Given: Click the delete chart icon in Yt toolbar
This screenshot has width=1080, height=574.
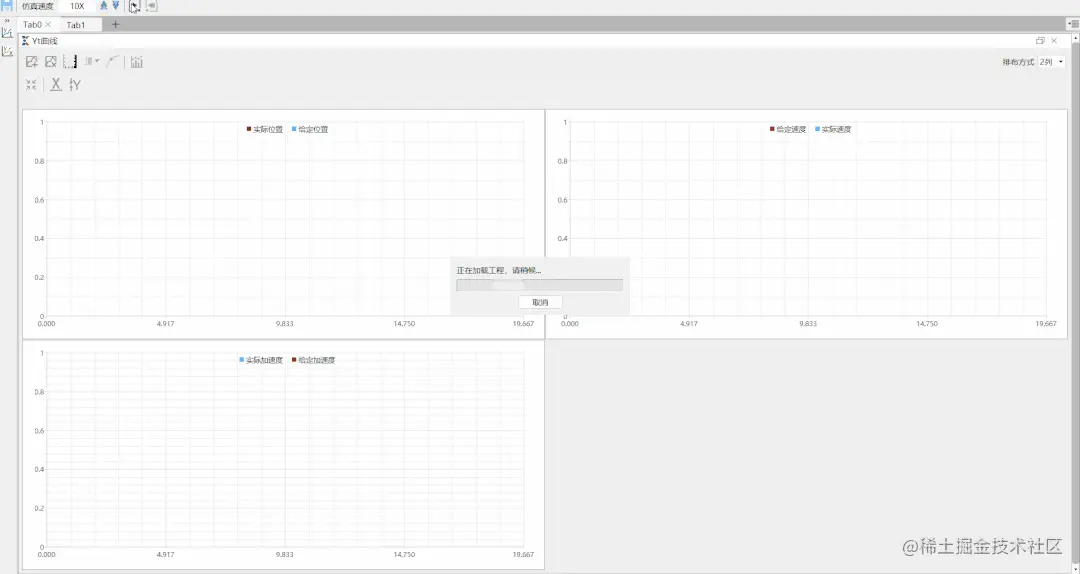Looking at the screenshot, I should 51,62.
